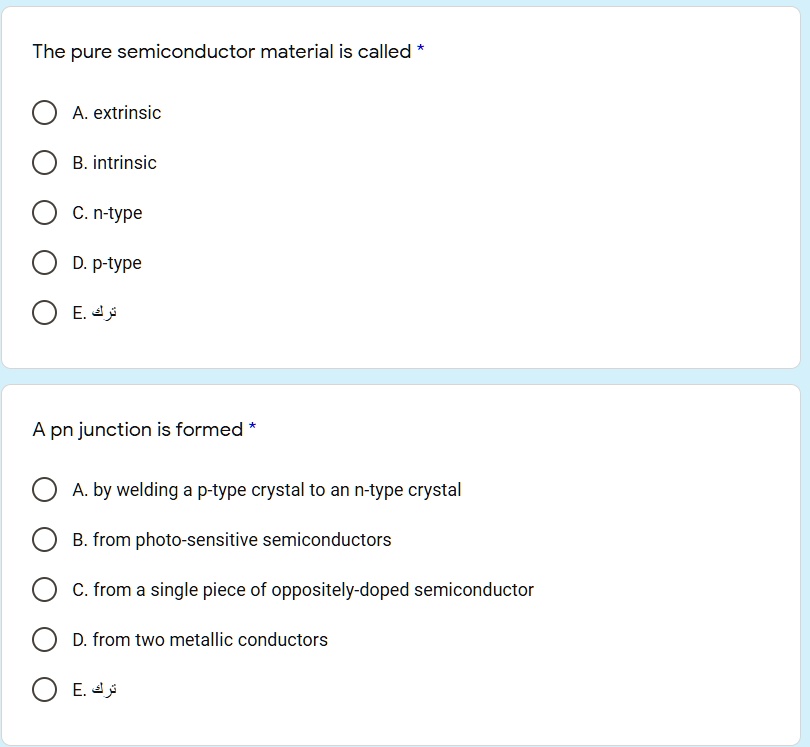This screenshot has height=747, width=810.
Task: Click the pure semiconductor question title
Action: [x=220, y=51]
